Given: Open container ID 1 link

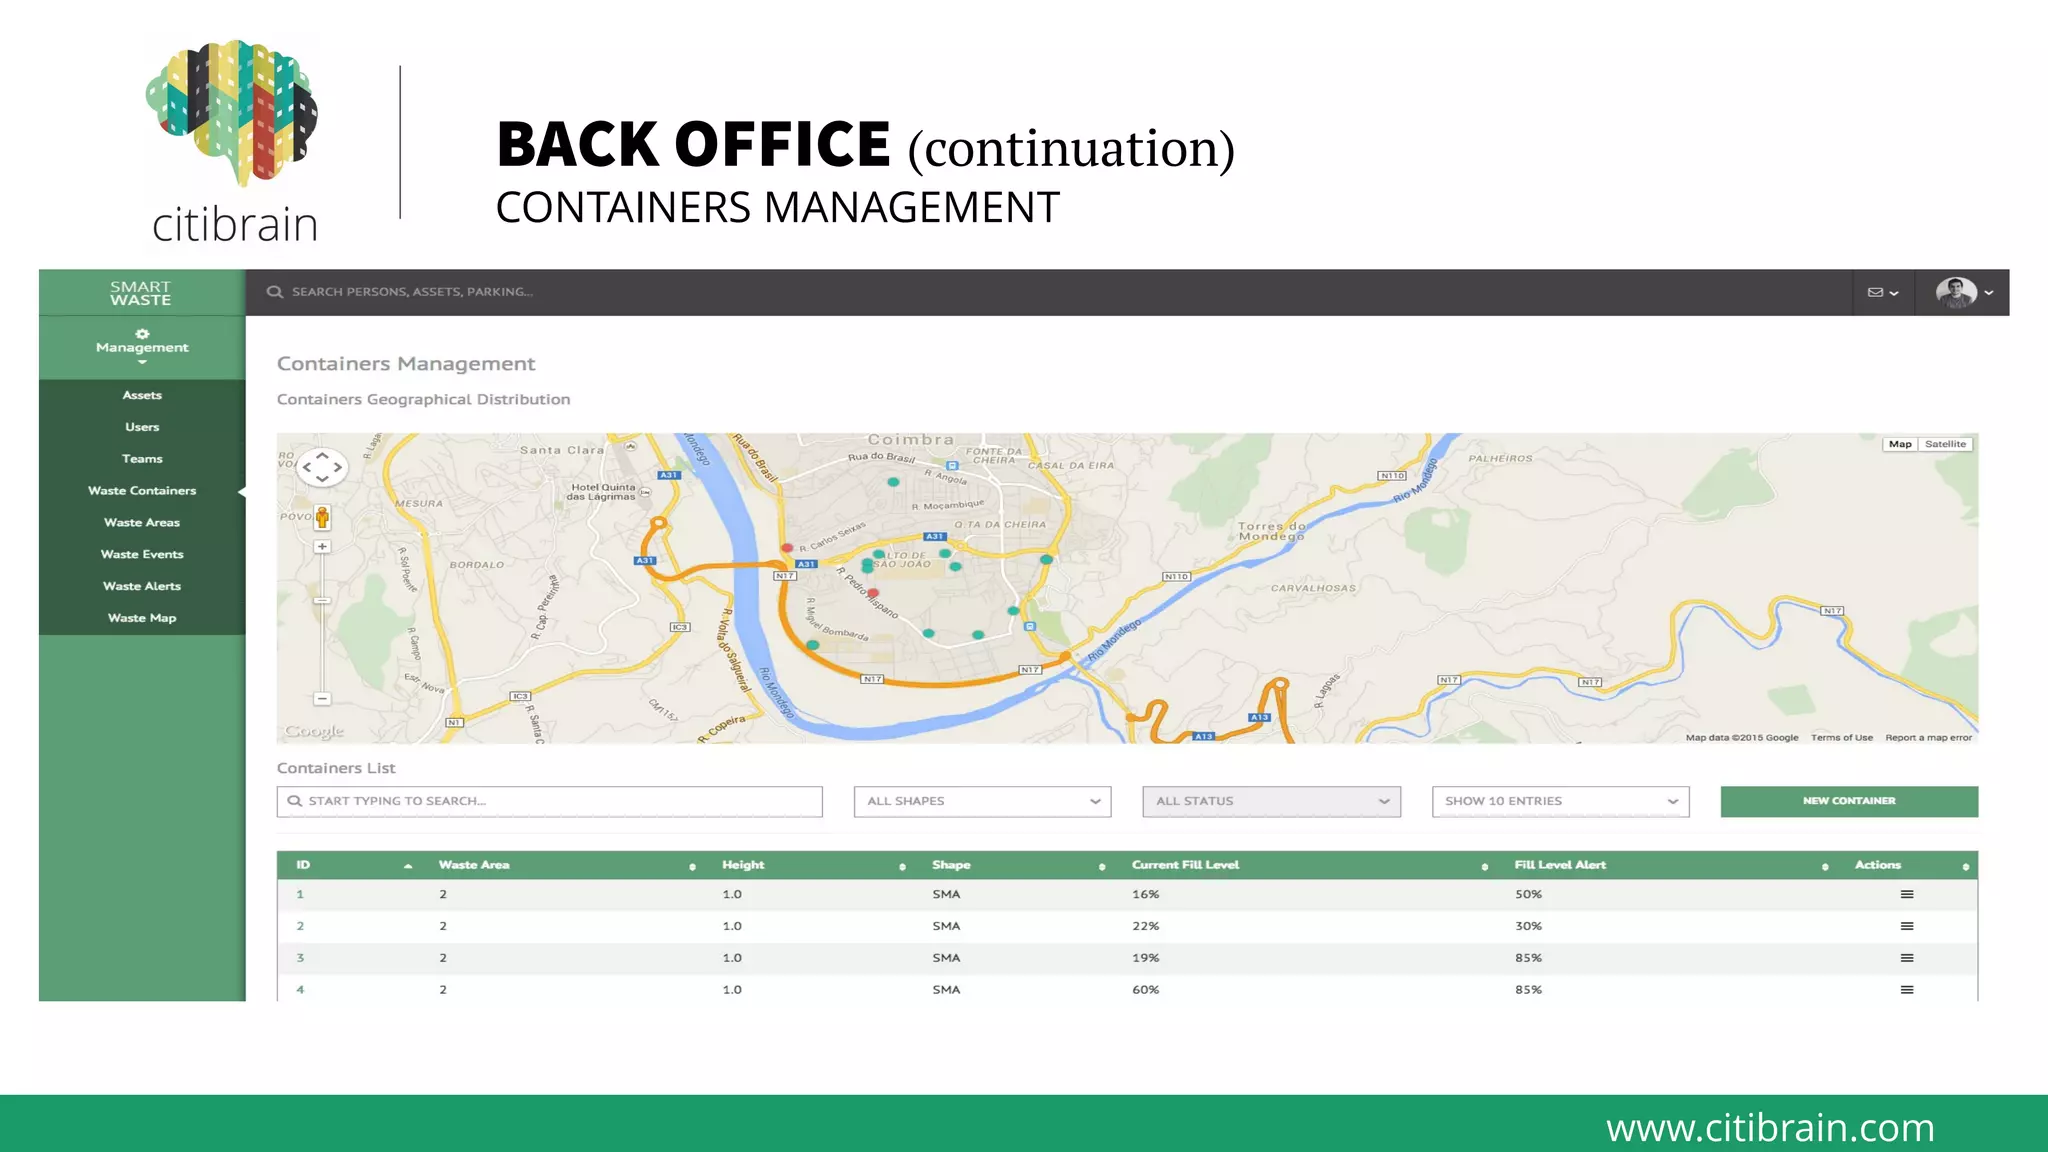Looking at the screenshot, I should (300, 895).
